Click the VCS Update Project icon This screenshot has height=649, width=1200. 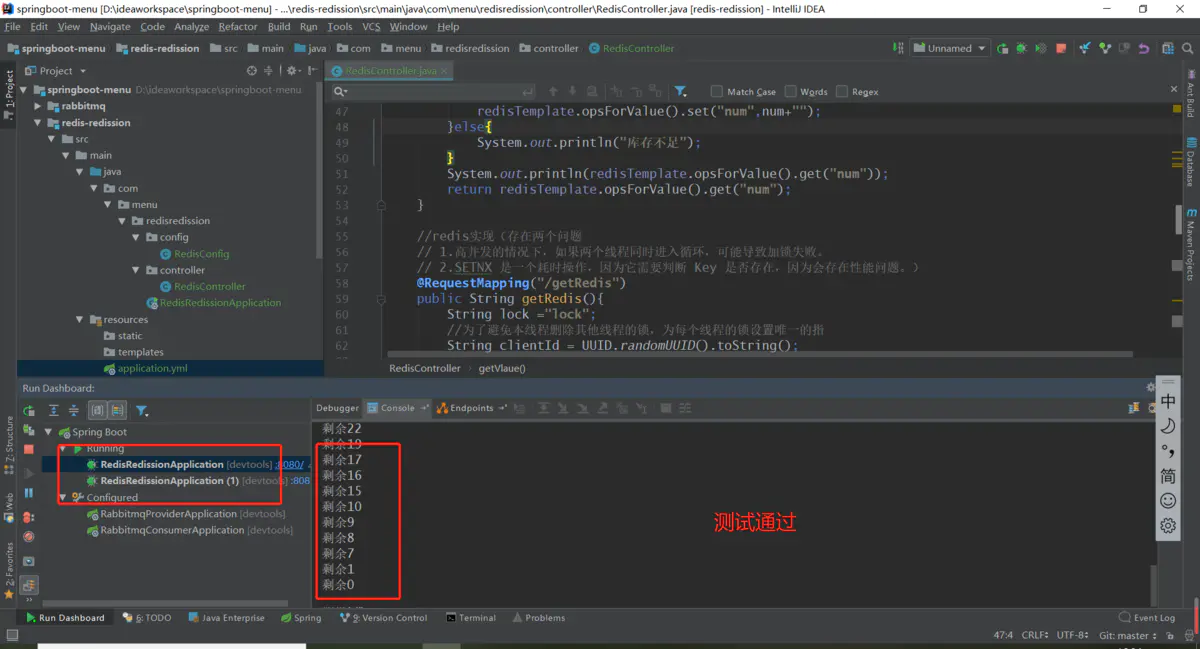click(x=1085, y=48)
